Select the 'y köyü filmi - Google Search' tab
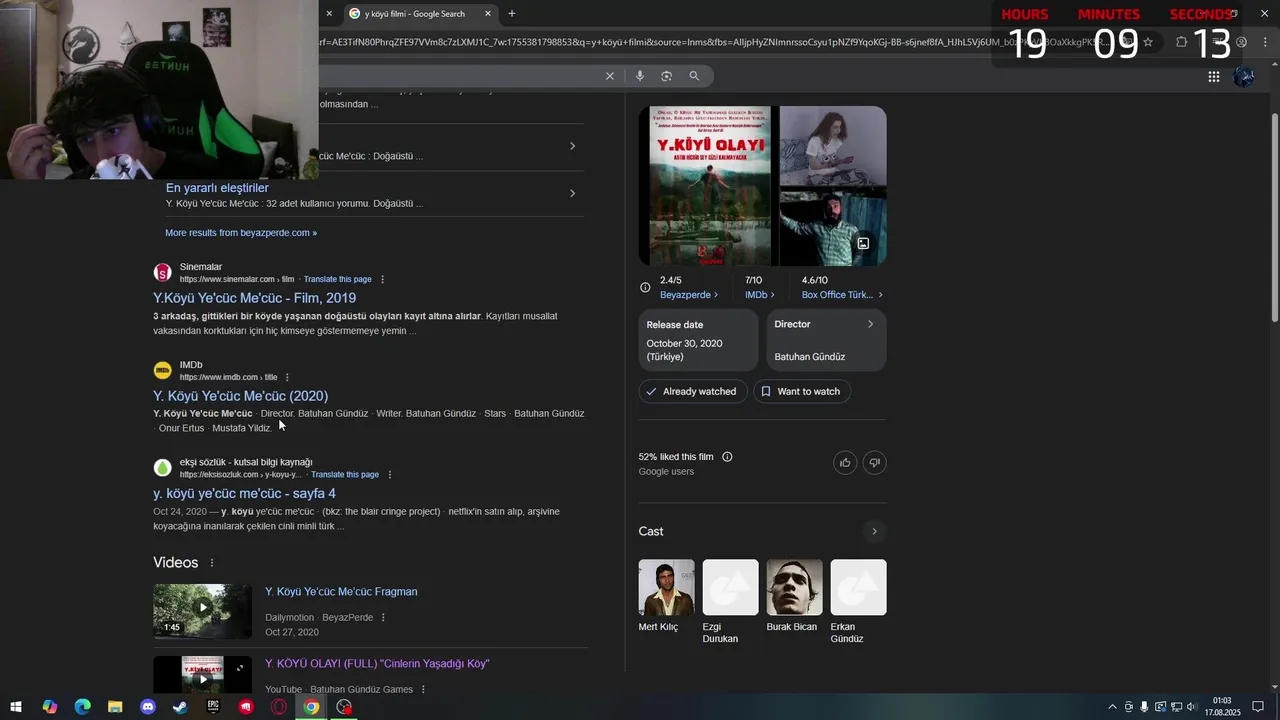This screenshot has width=1280, height=720. click(x=420, y=13)
